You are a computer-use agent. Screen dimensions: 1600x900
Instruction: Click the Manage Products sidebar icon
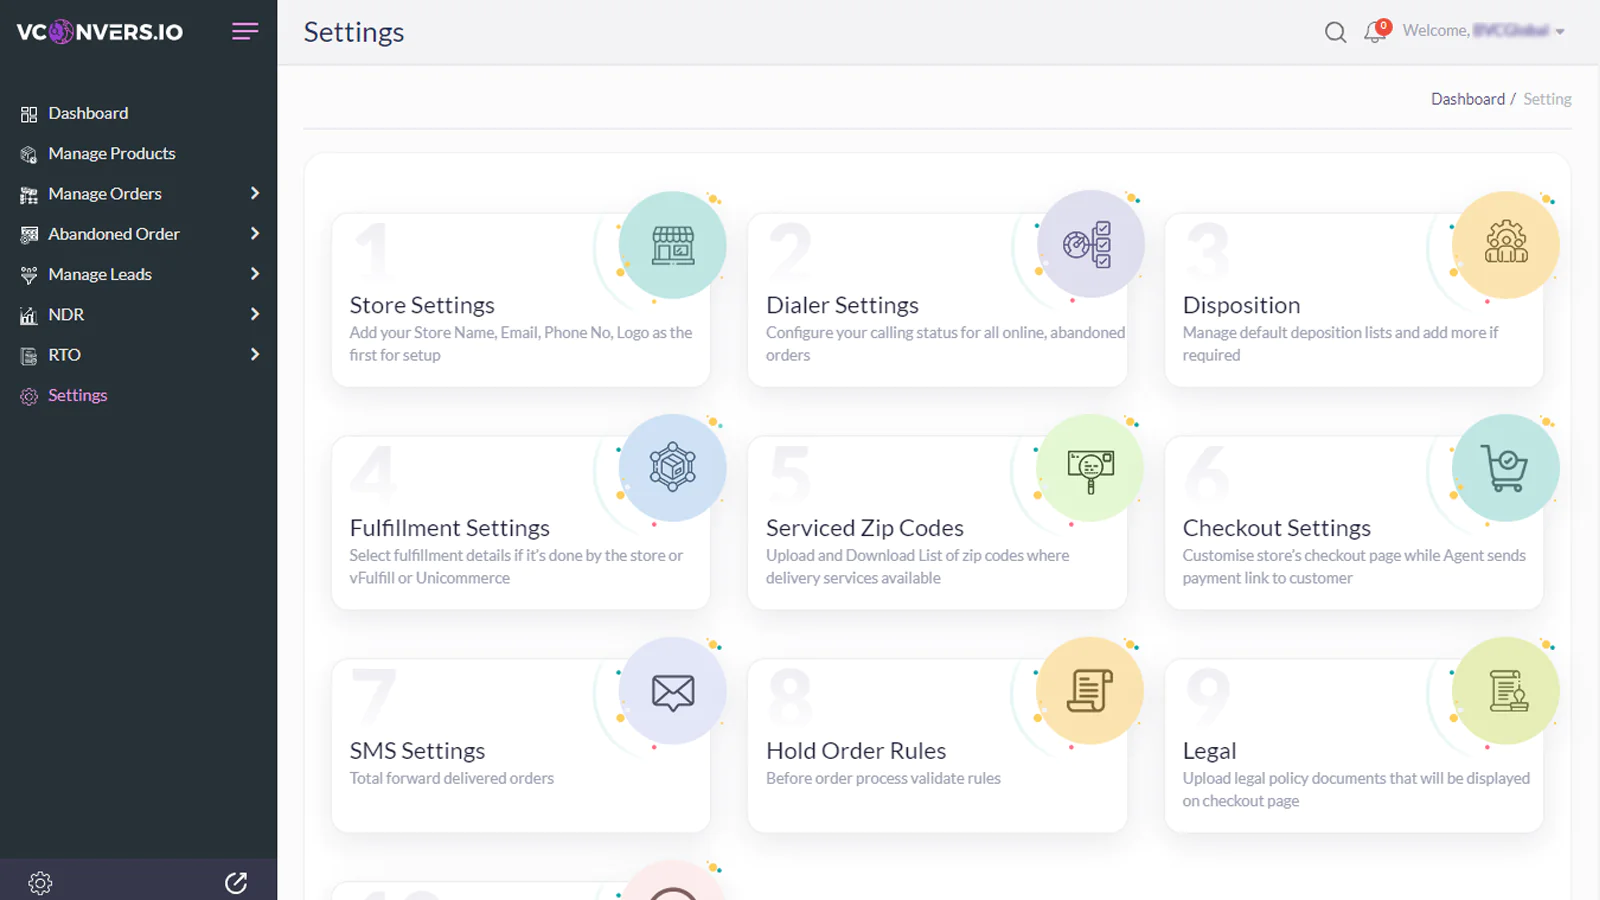(x=29, y=154)
